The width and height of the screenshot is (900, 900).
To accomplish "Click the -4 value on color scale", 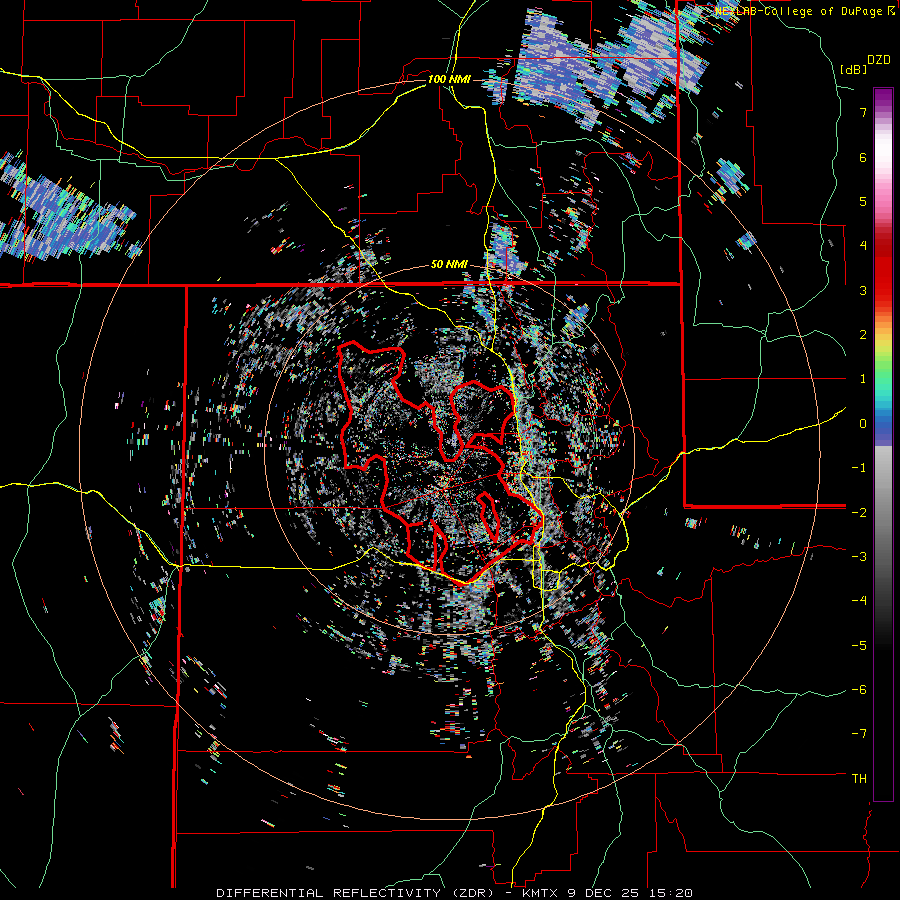I will pyautogui.click(x=859, y=601).
